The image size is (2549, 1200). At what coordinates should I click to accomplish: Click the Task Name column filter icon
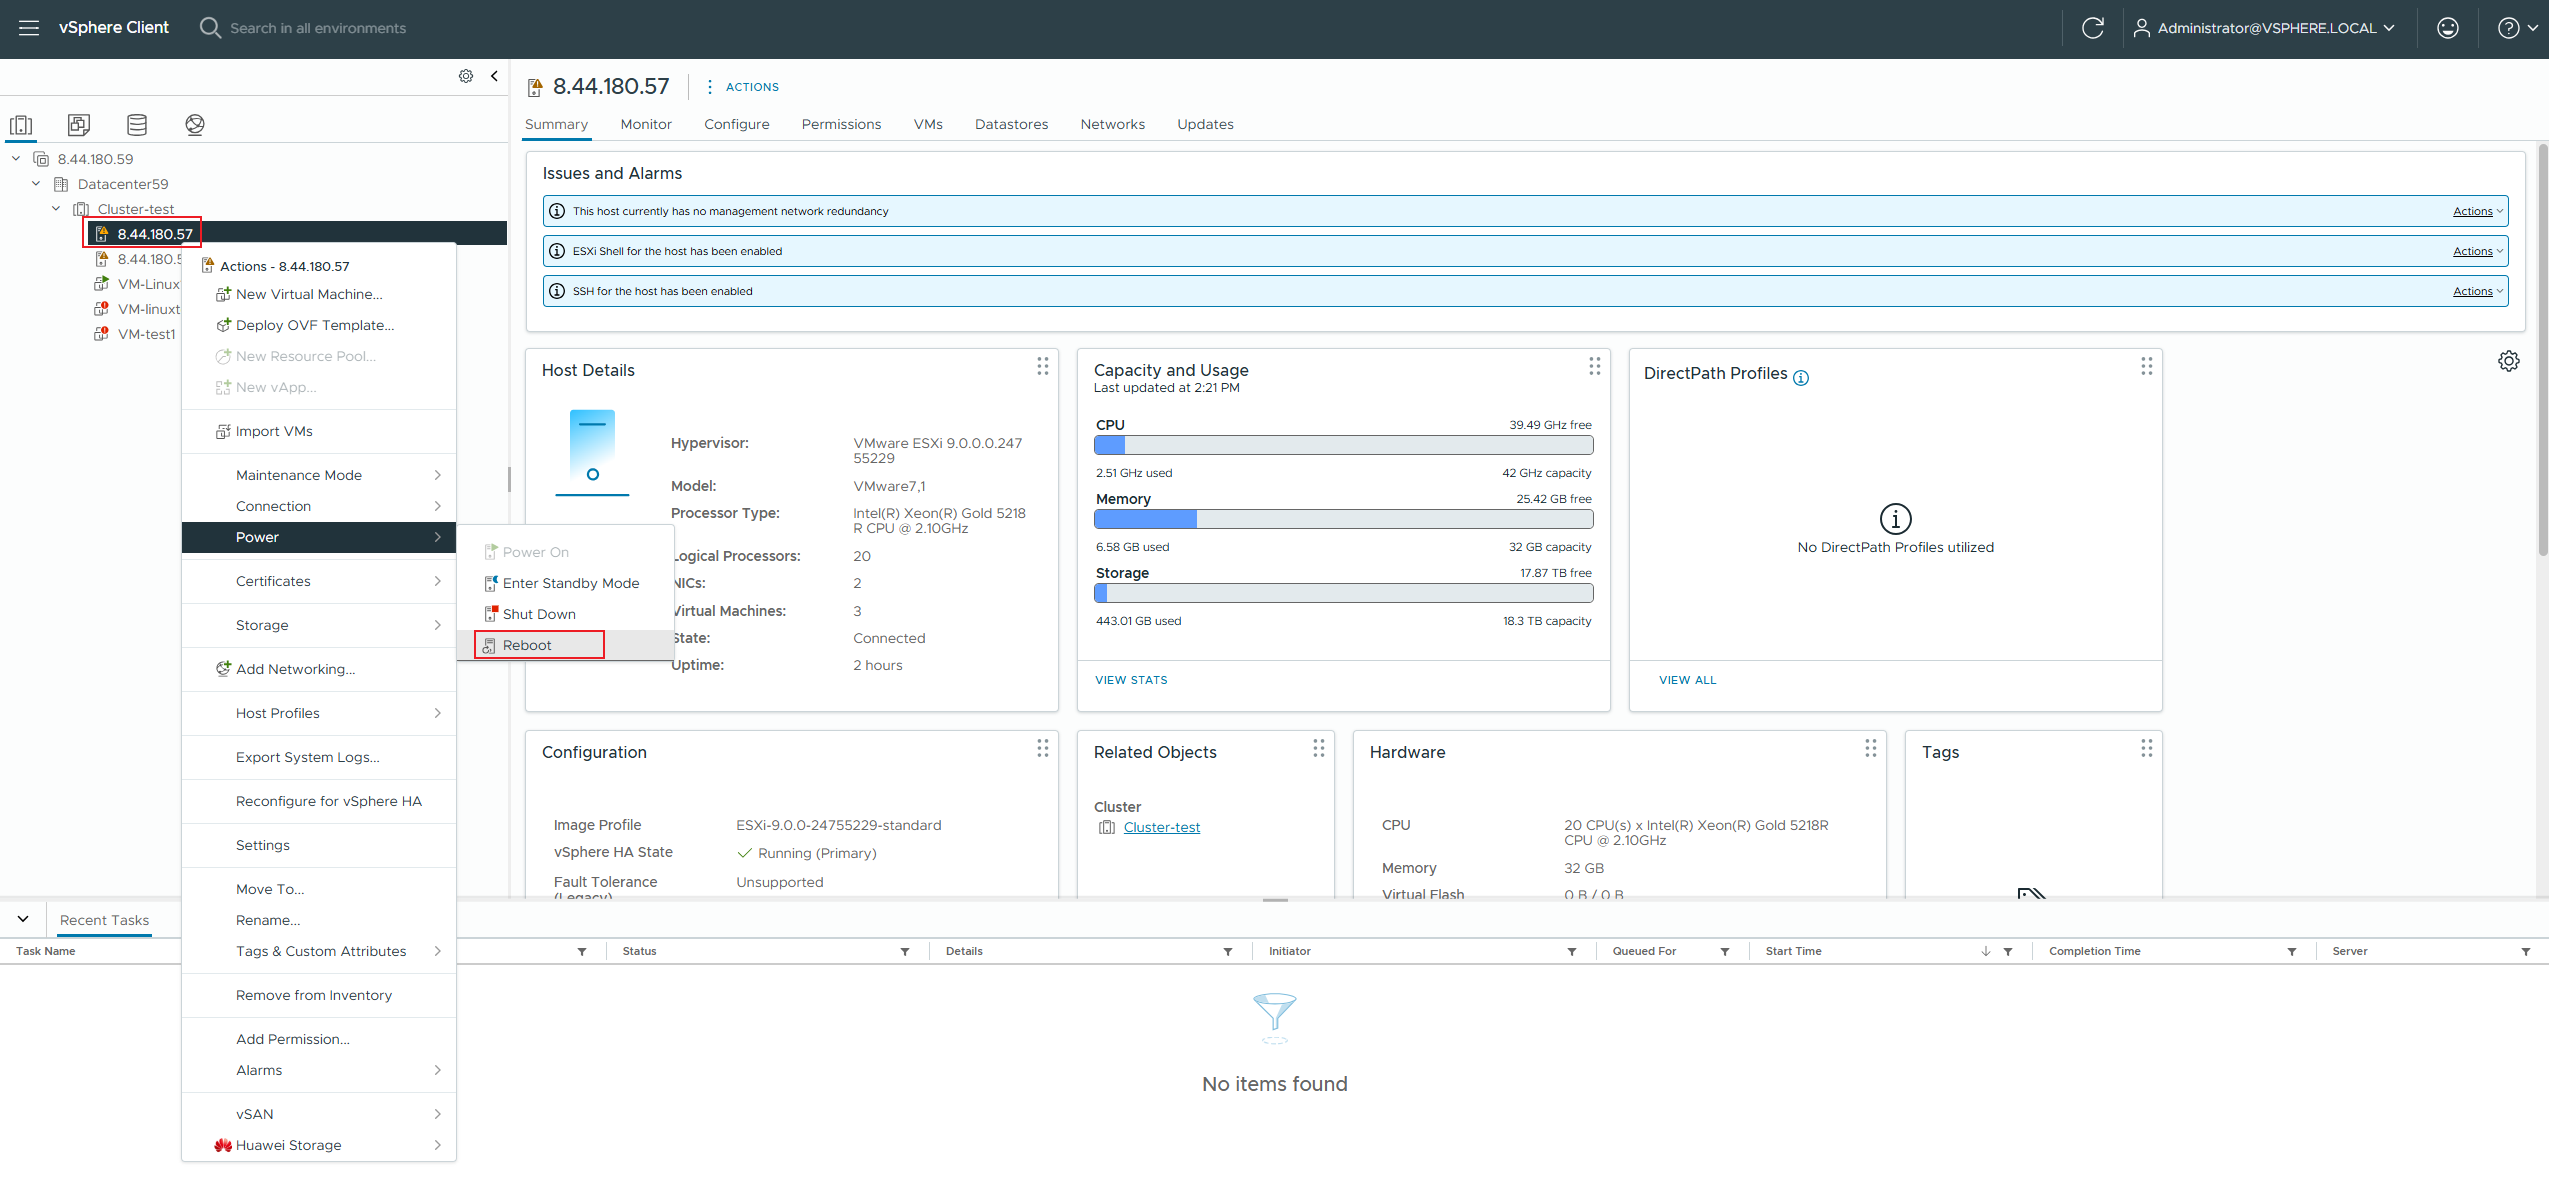tap(582, 952)
